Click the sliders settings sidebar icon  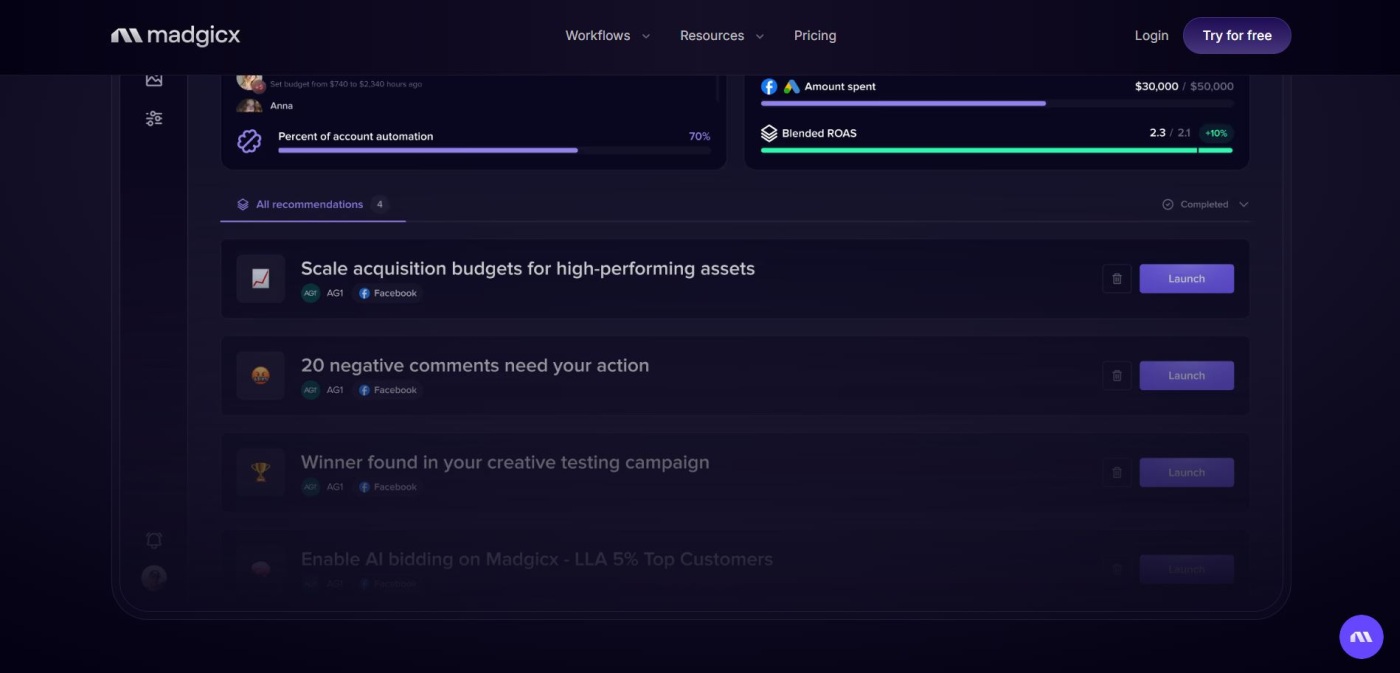(154, 118)
